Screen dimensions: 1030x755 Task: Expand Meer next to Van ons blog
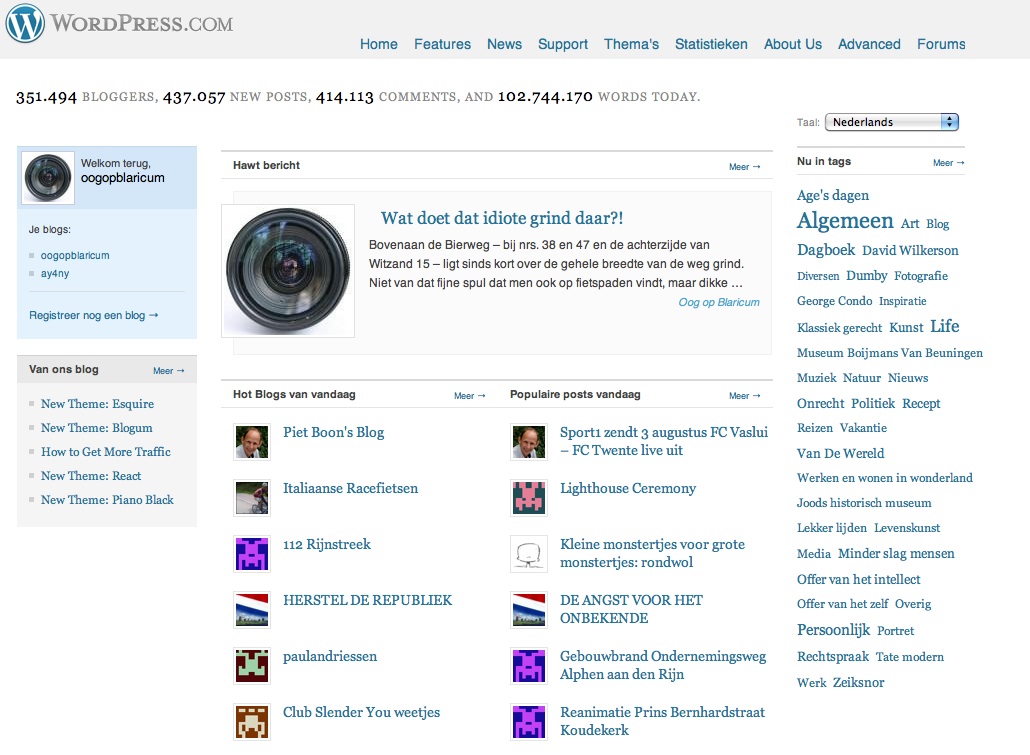coord(168,371)
